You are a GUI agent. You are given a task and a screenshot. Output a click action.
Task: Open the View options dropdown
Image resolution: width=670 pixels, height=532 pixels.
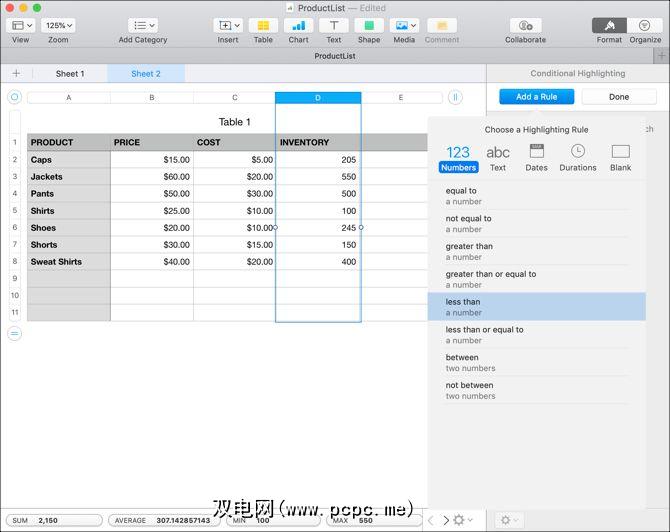pyautogui.click(x=20, y=26)
